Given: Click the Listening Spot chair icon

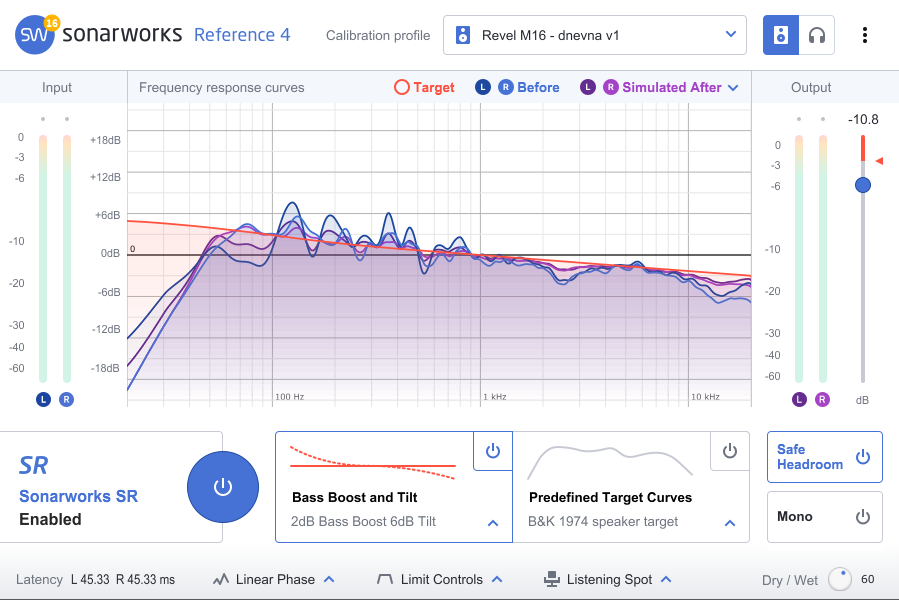Looking at the screenshot, I should tap(552, 579).
